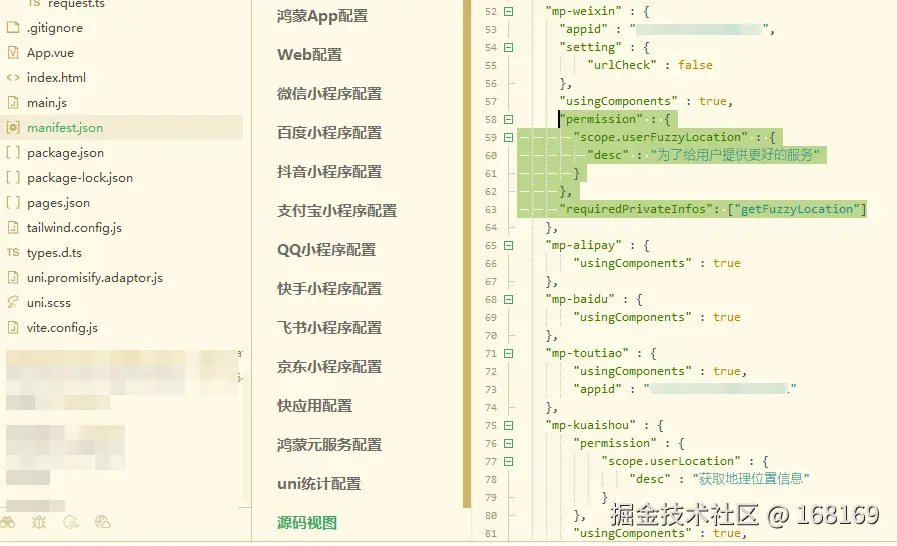Viewport: 897px width, 546px height.
Task: Fold the scope.userLocation block at line 77
Action: click(x=509, y=461)
